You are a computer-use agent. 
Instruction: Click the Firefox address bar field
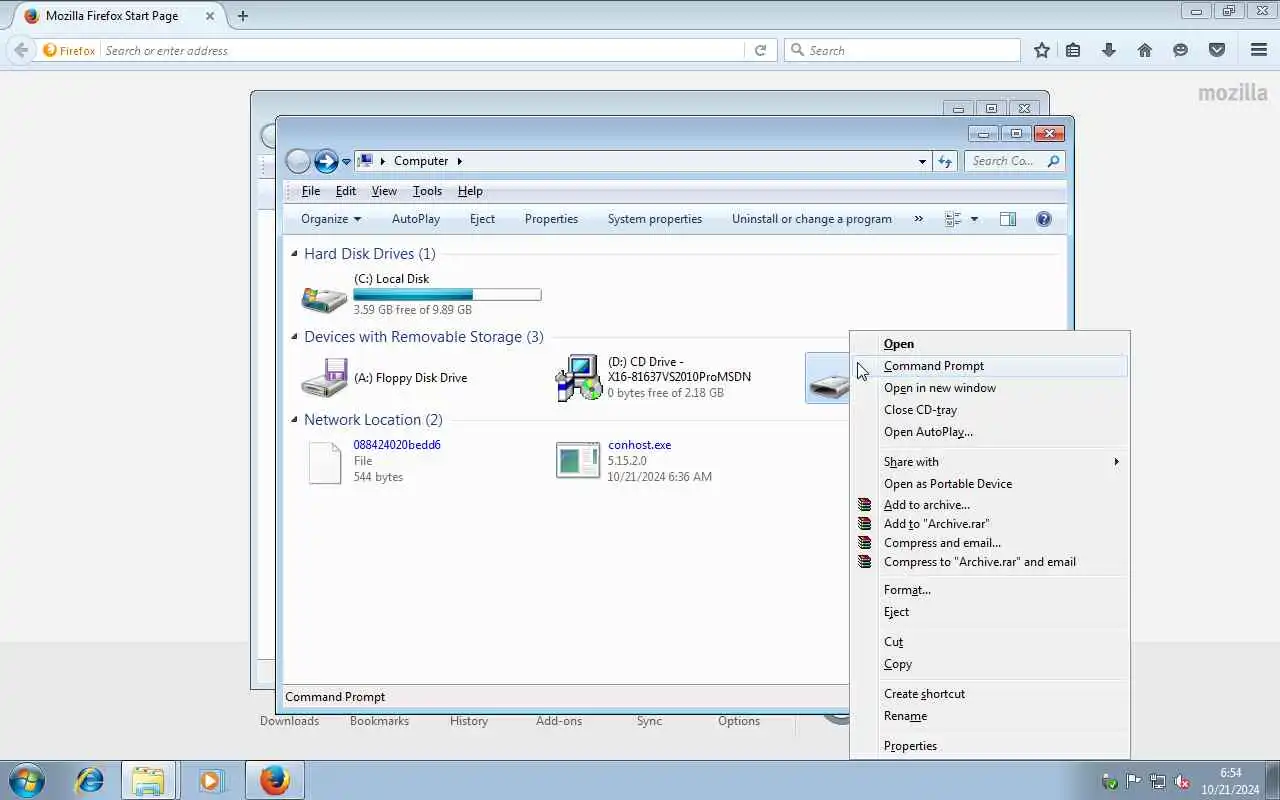(x=422, y=50)
